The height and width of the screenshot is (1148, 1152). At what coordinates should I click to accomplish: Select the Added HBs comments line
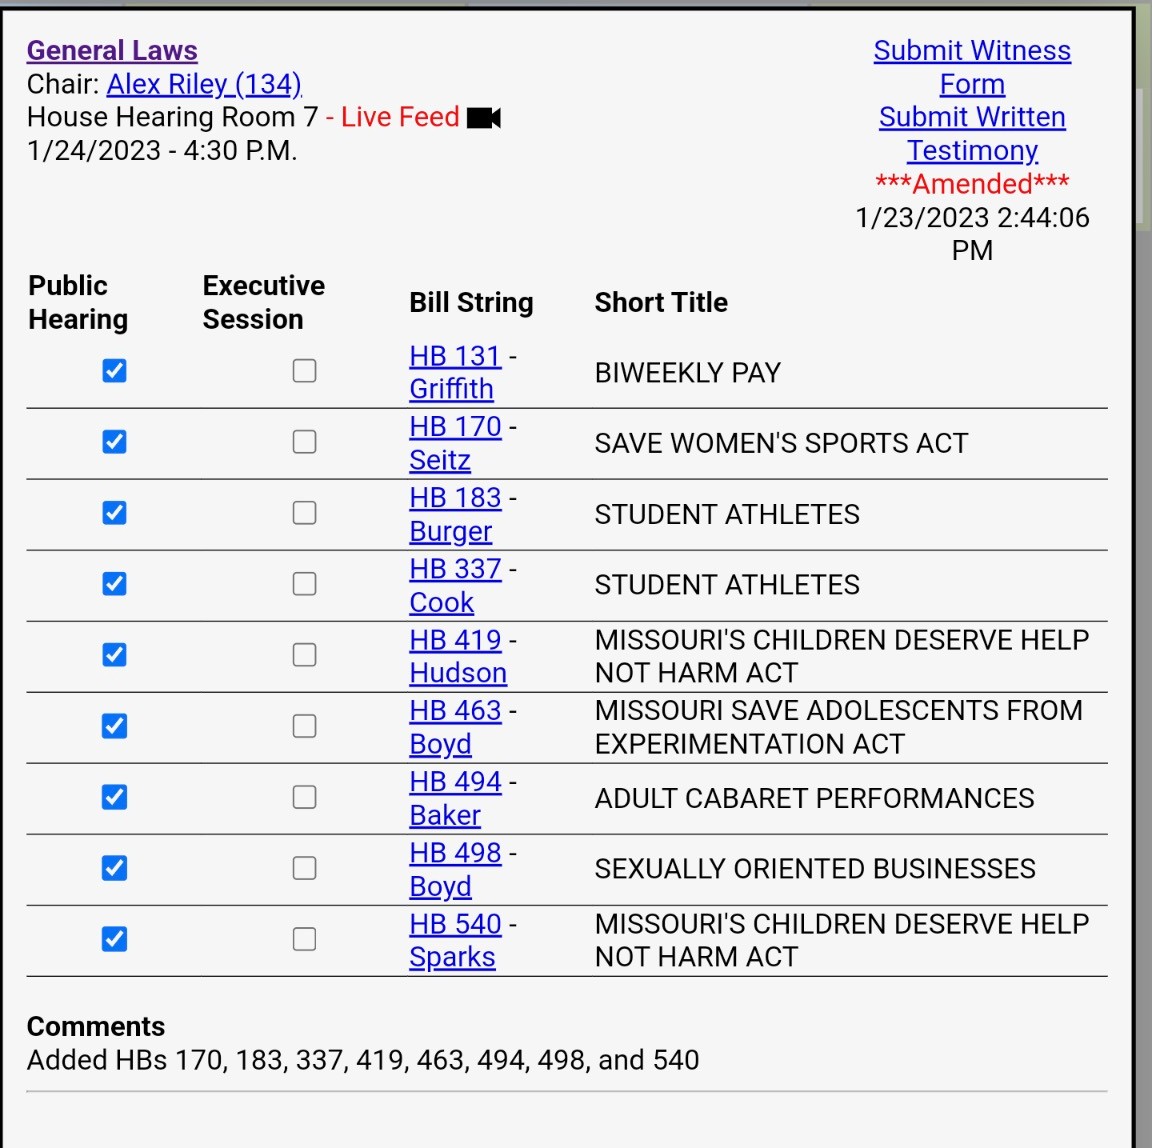[x=363, y=1061]
